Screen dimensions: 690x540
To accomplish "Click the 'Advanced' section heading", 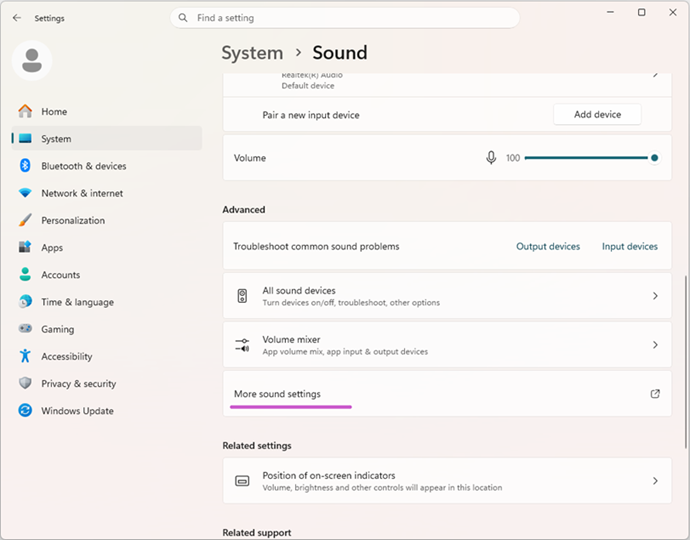I will (244, 209).
